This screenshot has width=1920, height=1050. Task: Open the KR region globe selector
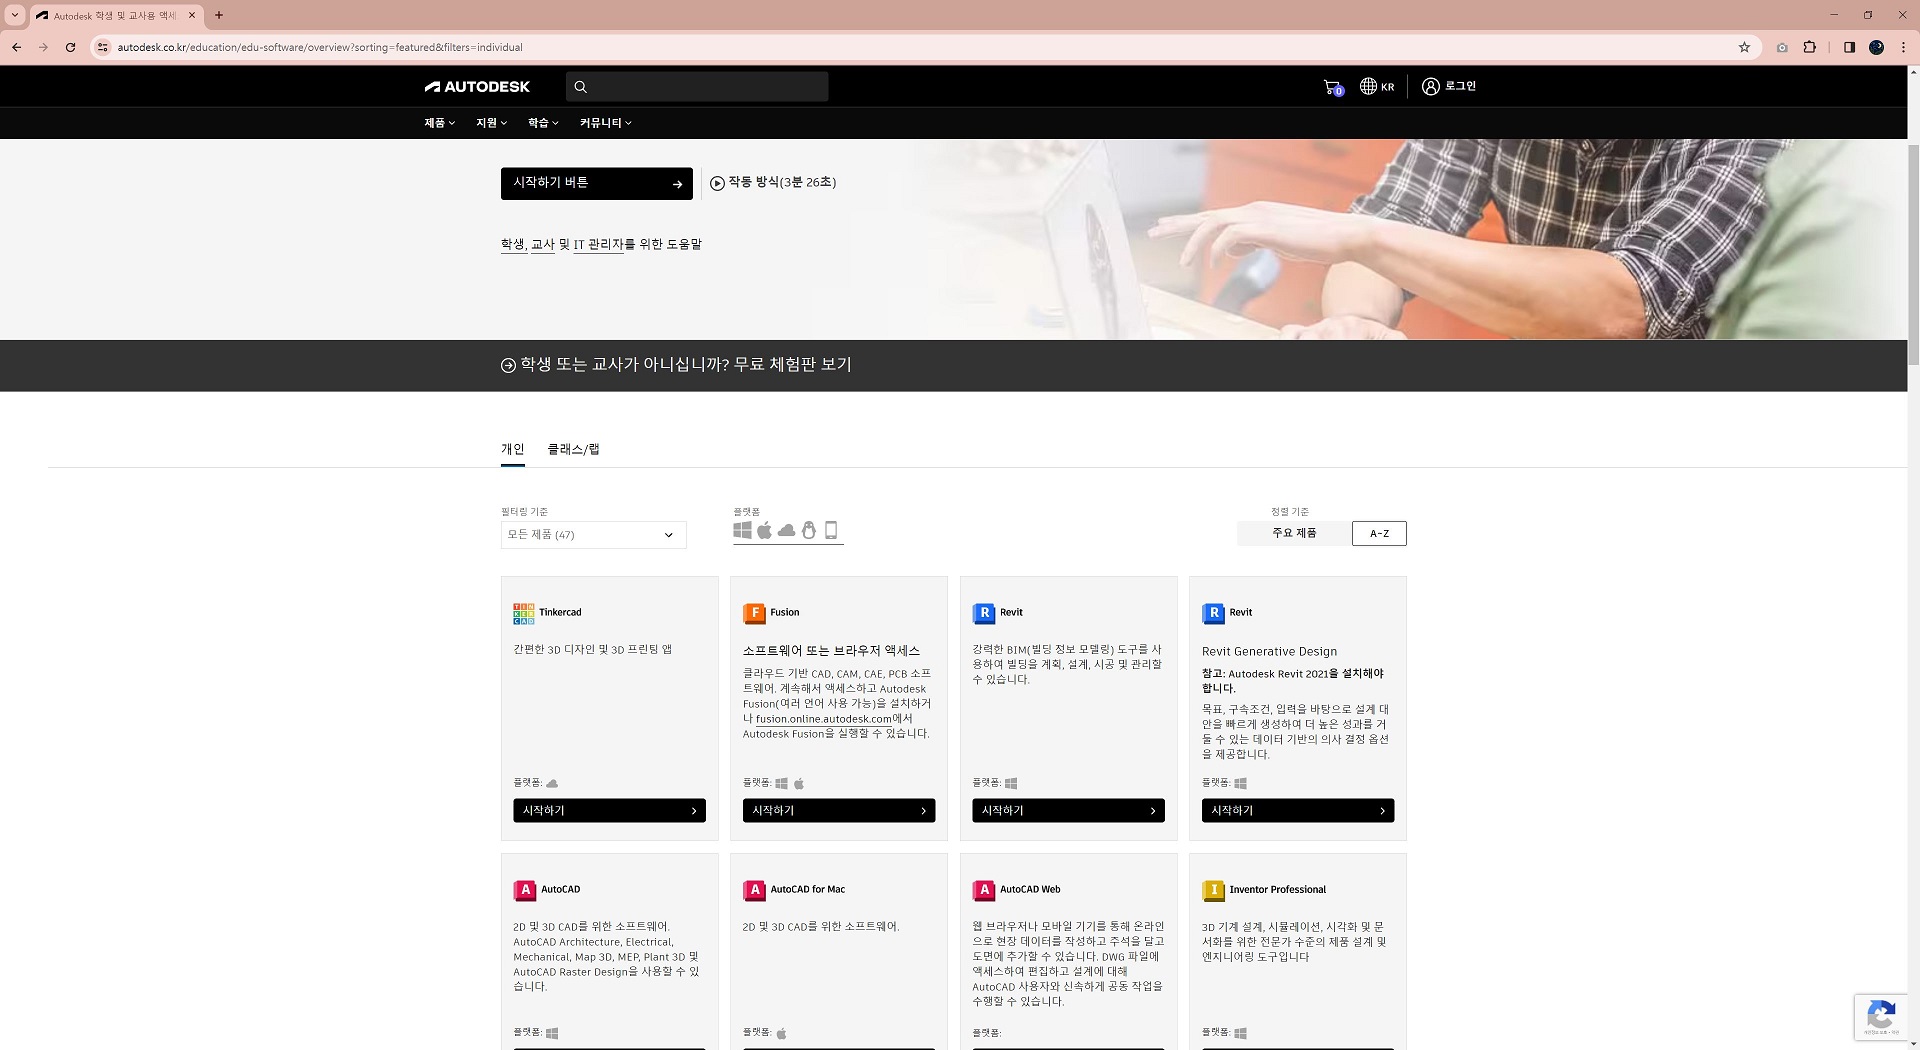point(1377,87)
